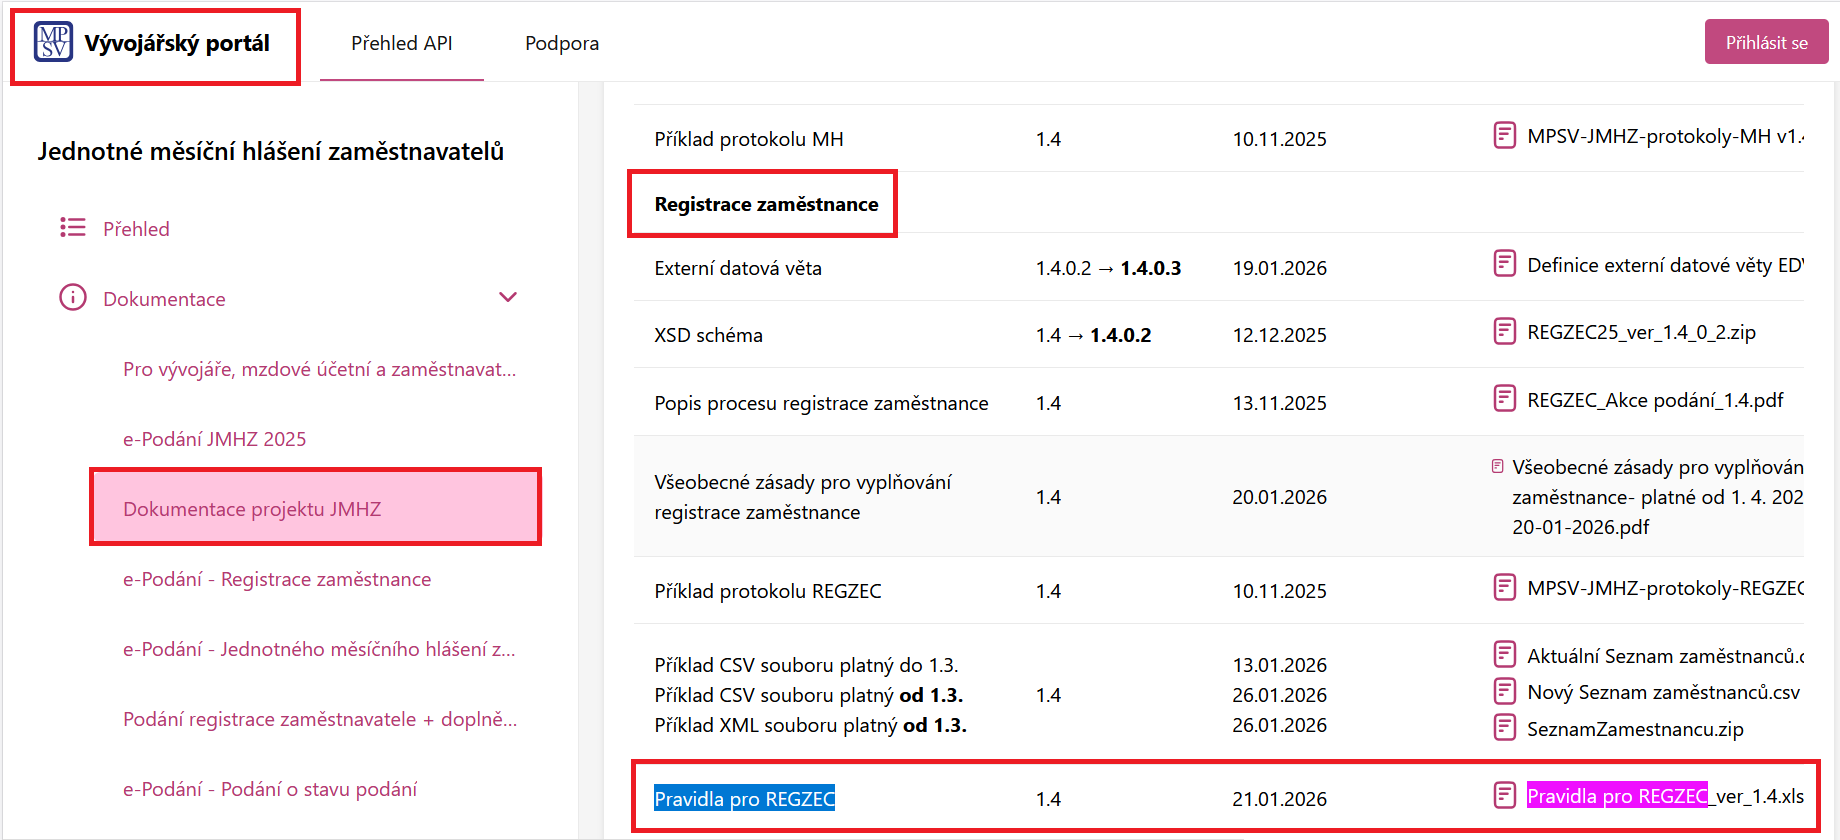
Task: Open e-Podání - Podání o stavu podání
Action: click(269, 789)
